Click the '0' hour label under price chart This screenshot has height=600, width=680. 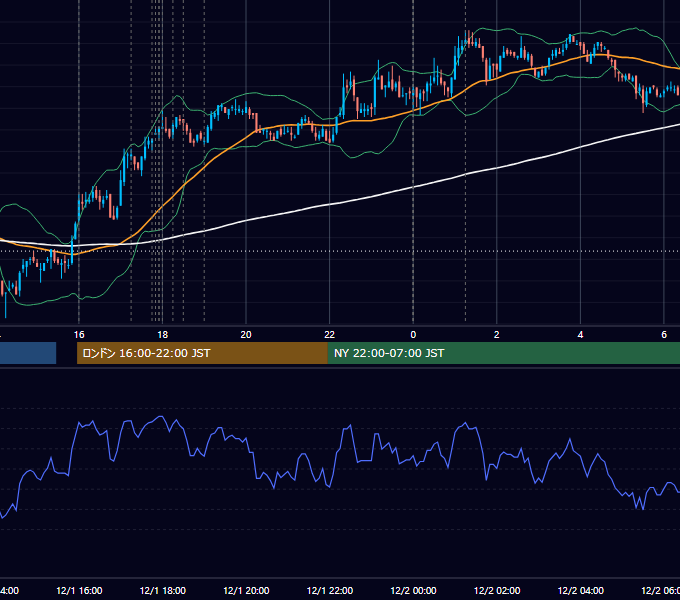413,335
